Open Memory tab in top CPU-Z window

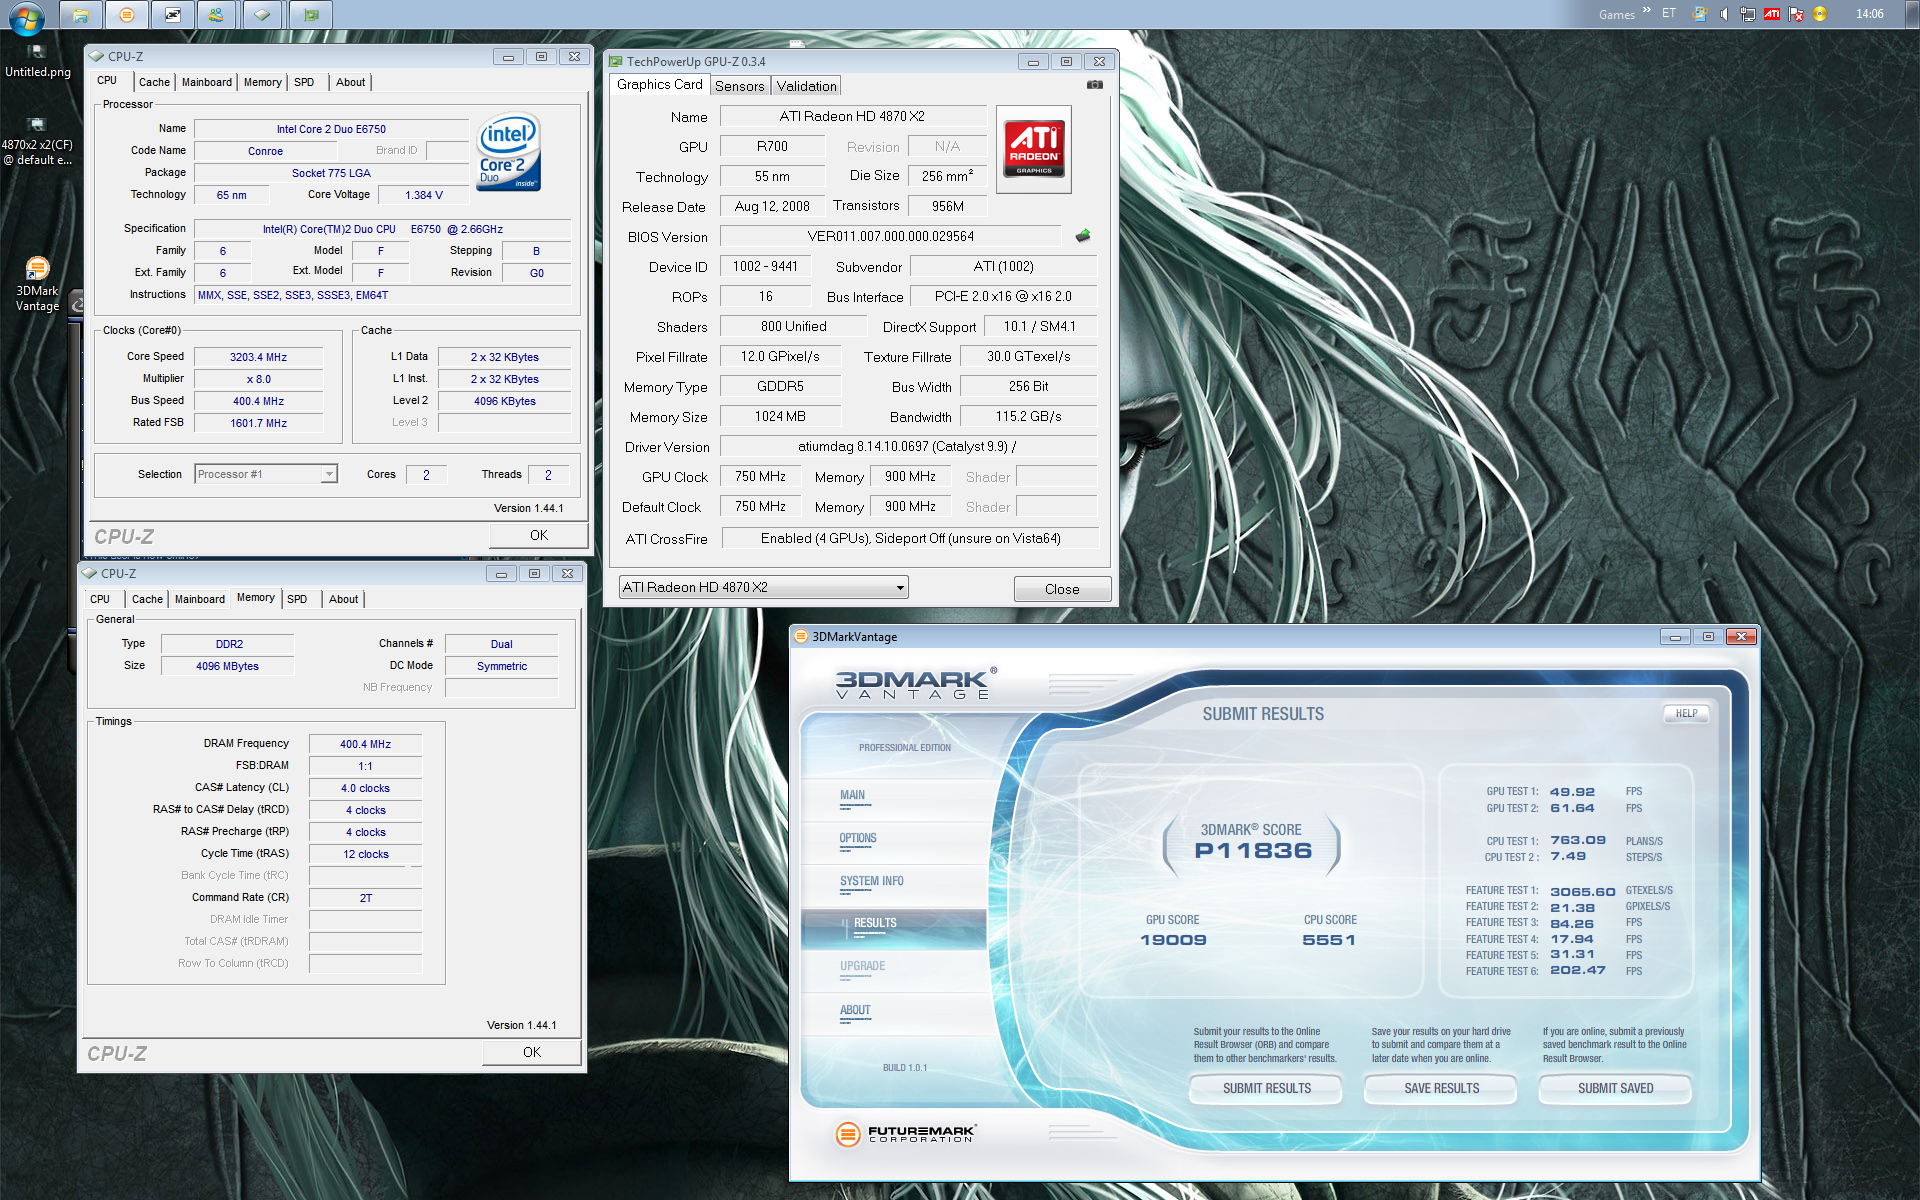tap(263, 82)
